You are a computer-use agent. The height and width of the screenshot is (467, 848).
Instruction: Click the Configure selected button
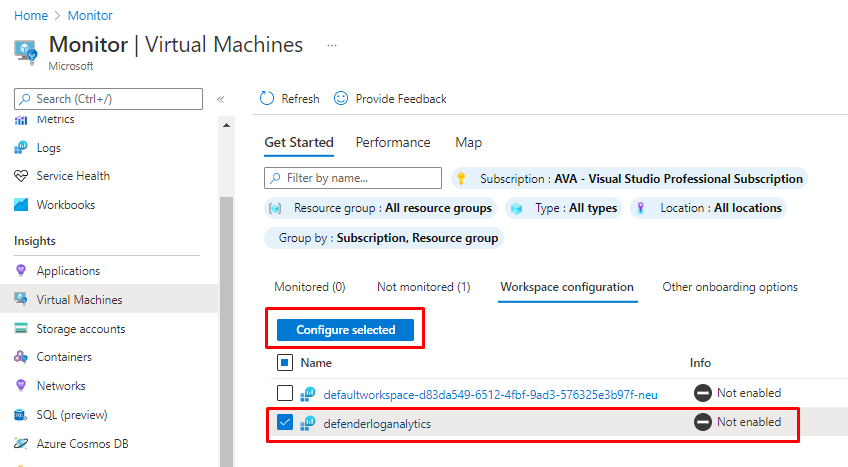[x=345, y=330]
